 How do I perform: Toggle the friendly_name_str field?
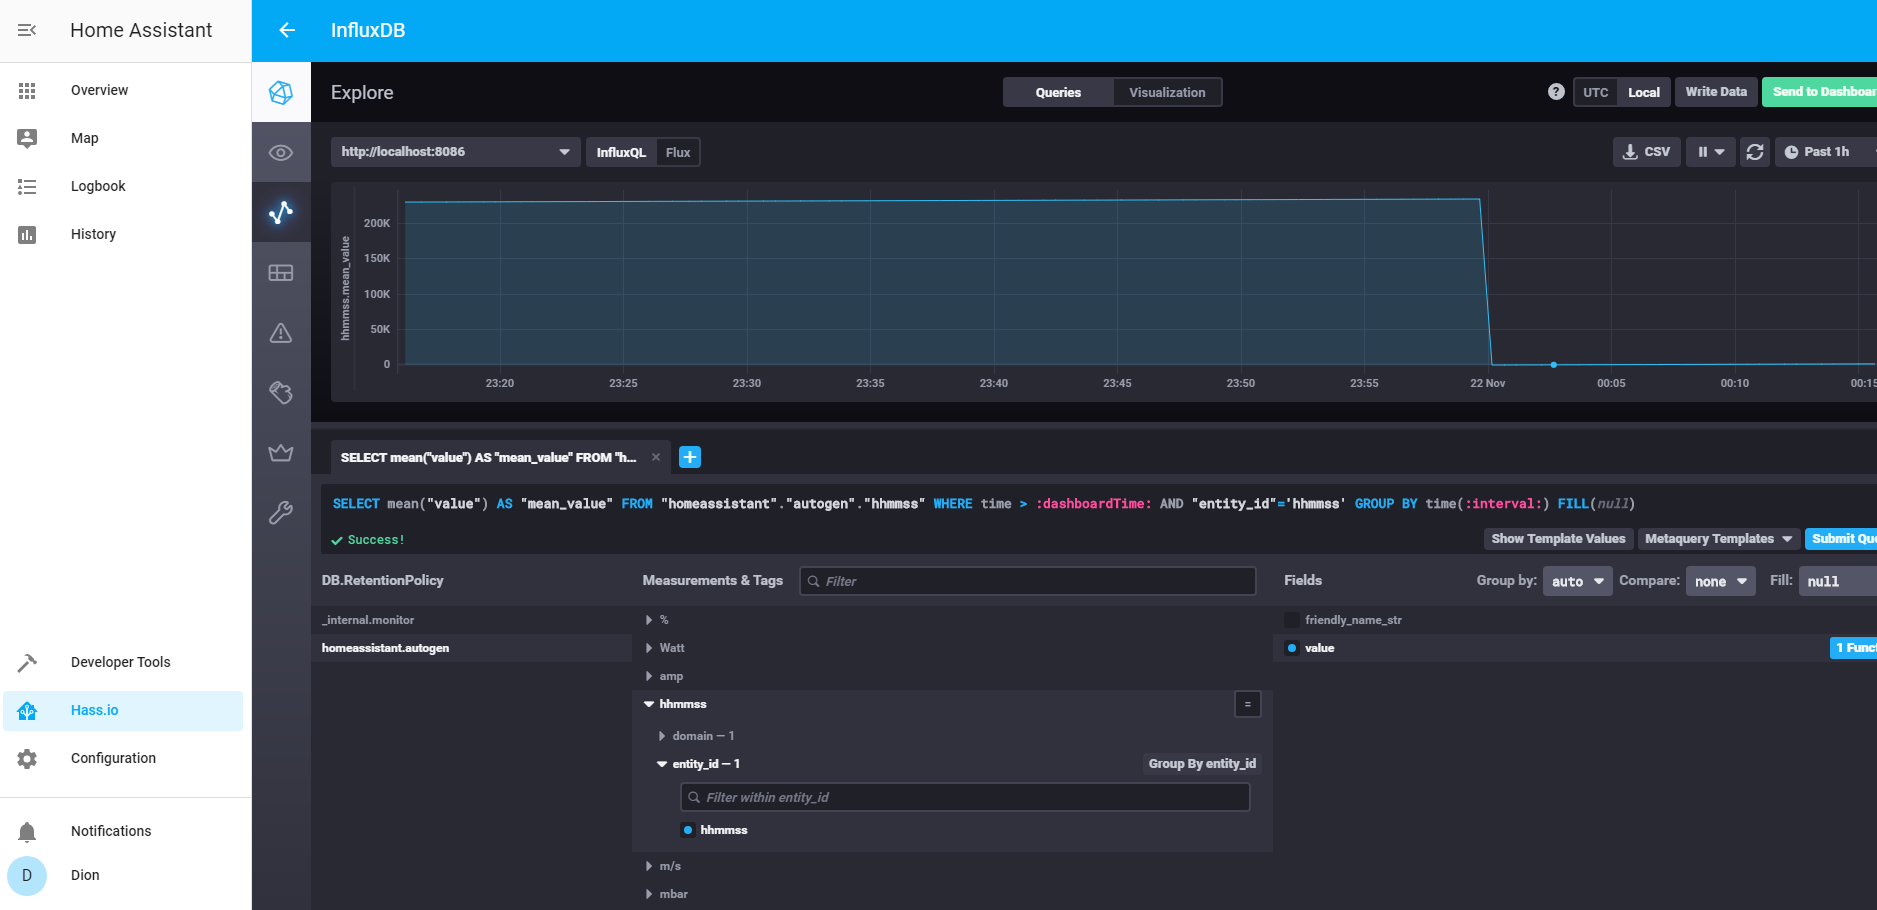[x=1292, y=619]
